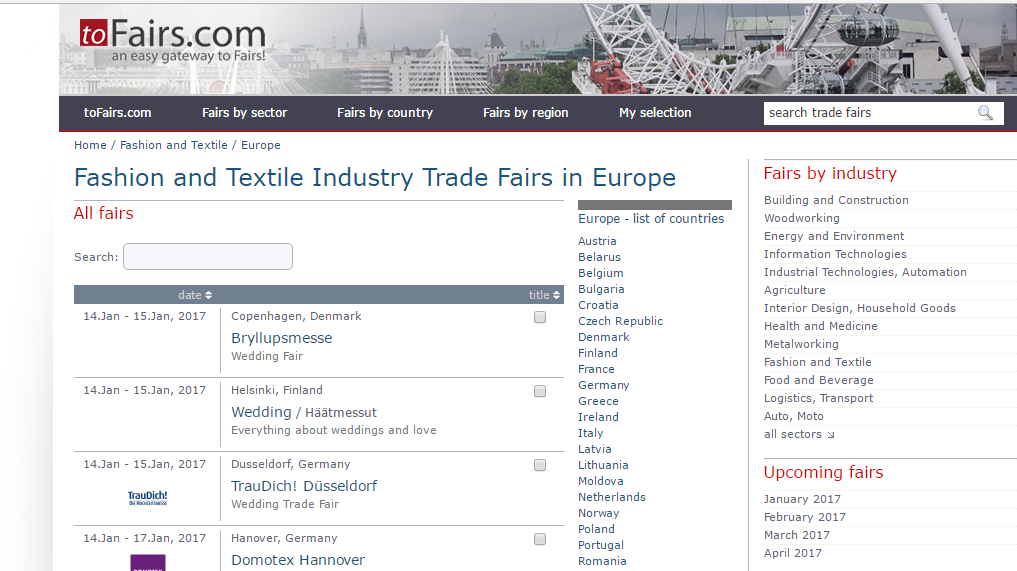Open Fairs by sector menu
Viewport: 1017px width, 571px height.
pos(245,113)
